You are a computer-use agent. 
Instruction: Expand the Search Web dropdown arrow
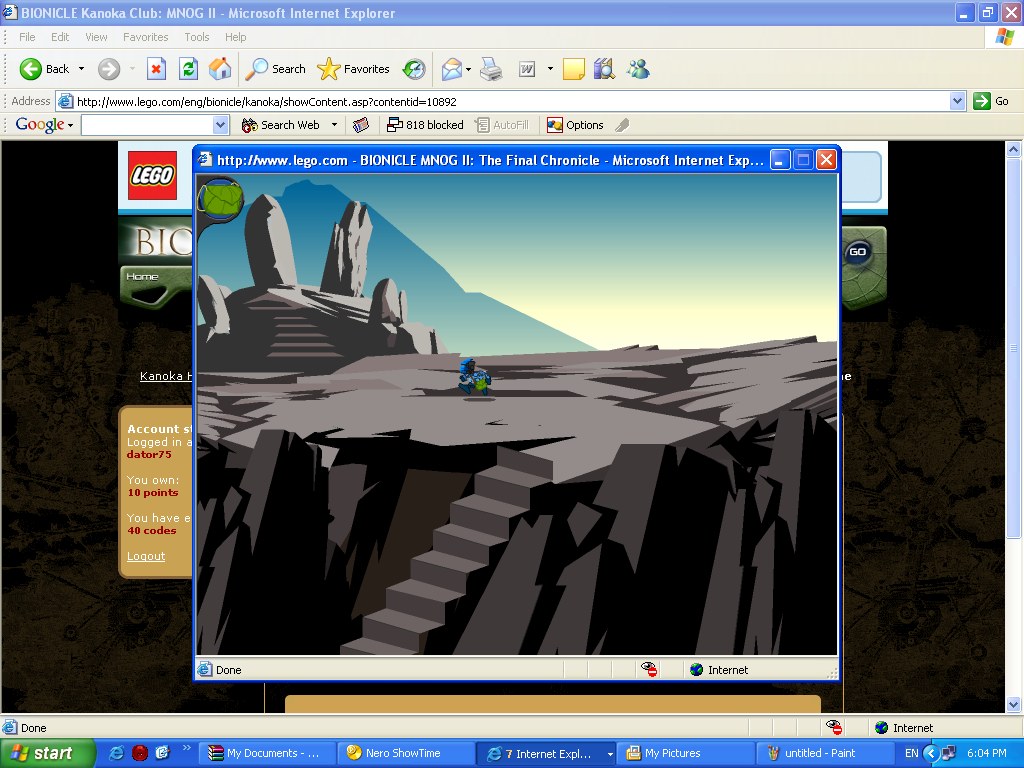pyautogui.click(x=334, y=125)
